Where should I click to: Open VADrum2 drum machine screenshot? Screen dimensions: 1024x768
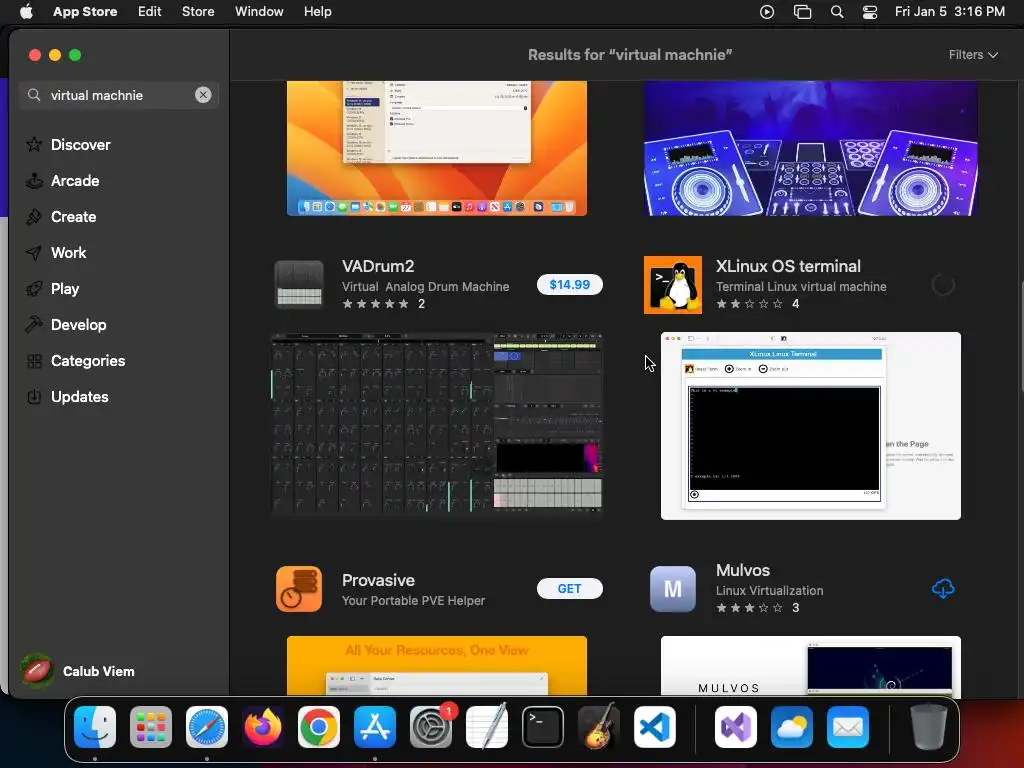436,424
